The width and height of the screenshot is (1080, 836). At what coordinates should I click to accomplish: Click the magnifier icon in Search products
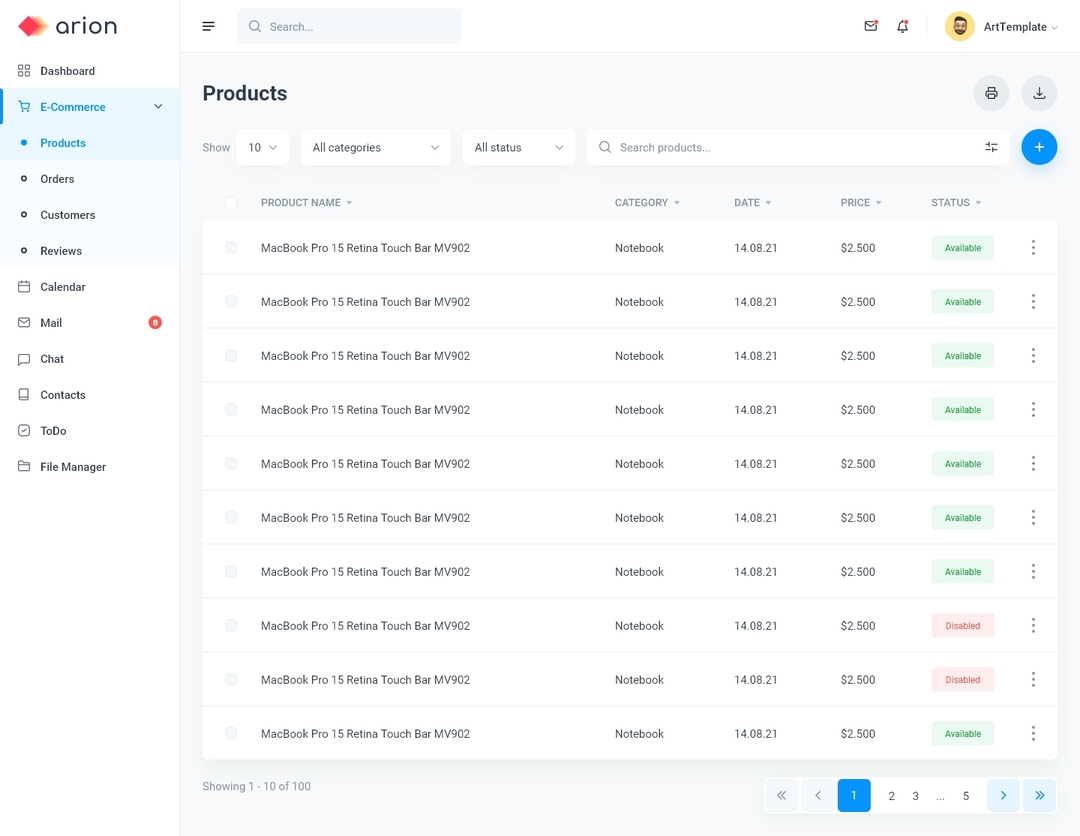coord(605,147)
